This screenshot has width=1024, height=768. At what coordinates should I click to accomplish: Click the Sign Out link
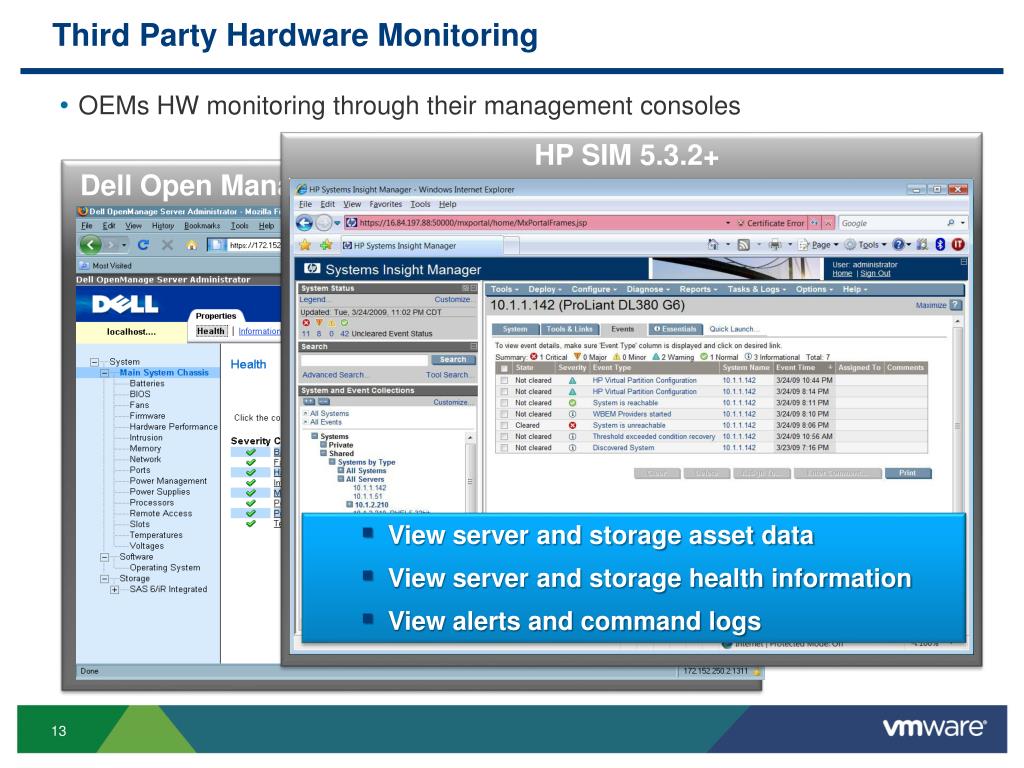click(x=875, y=274)
